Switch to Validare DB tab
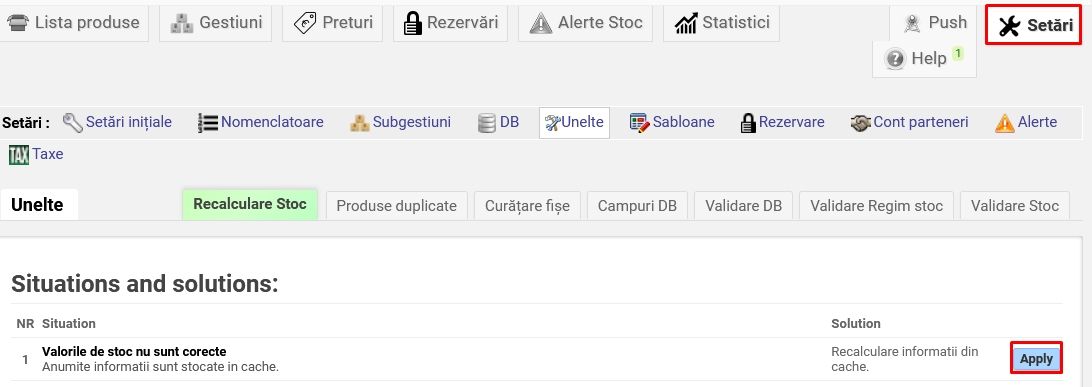Viewport: 1092px width, 387px height. tap(743, 206)
